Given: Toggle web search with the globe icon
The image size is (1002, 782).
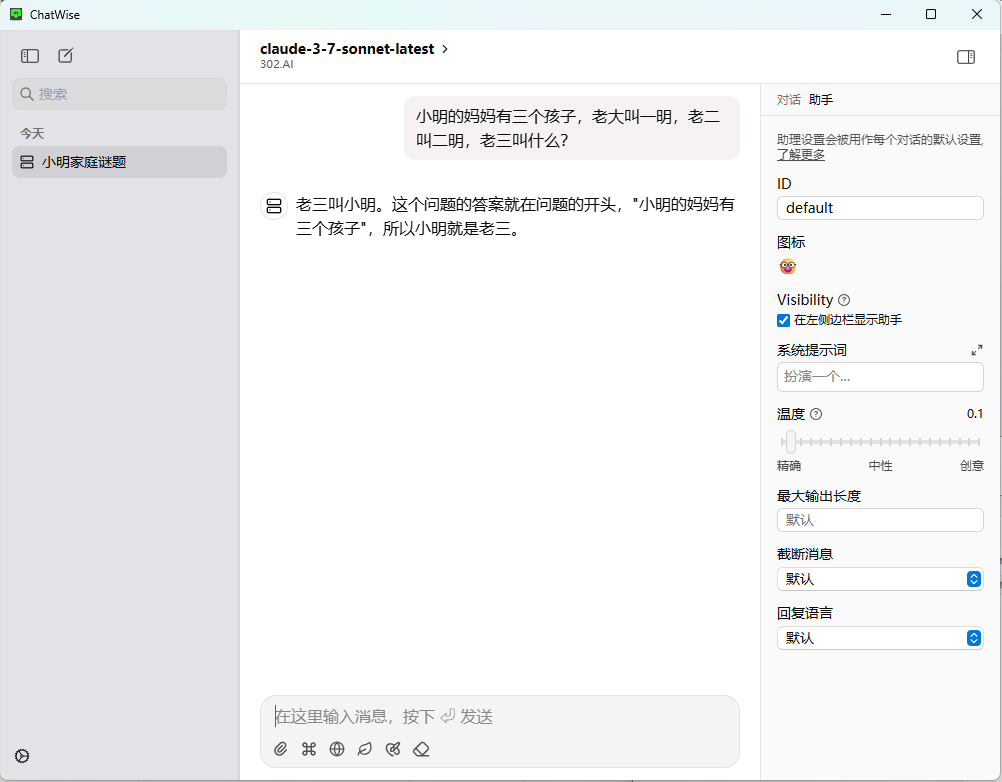Looking at the screenshot, I should click(336, 749).
